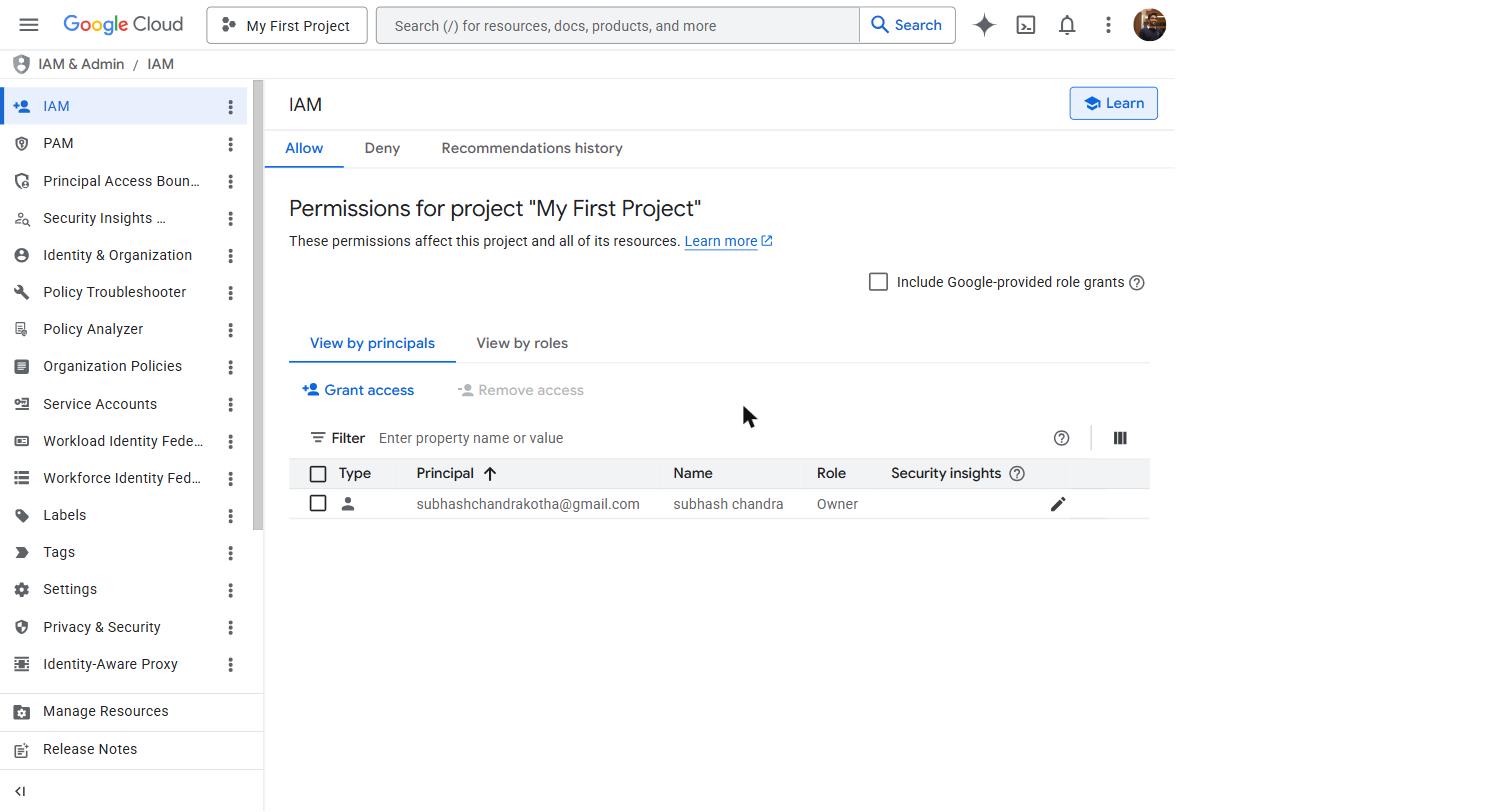Click the Settings gear icon in sidebar

(x=22, y=589)
